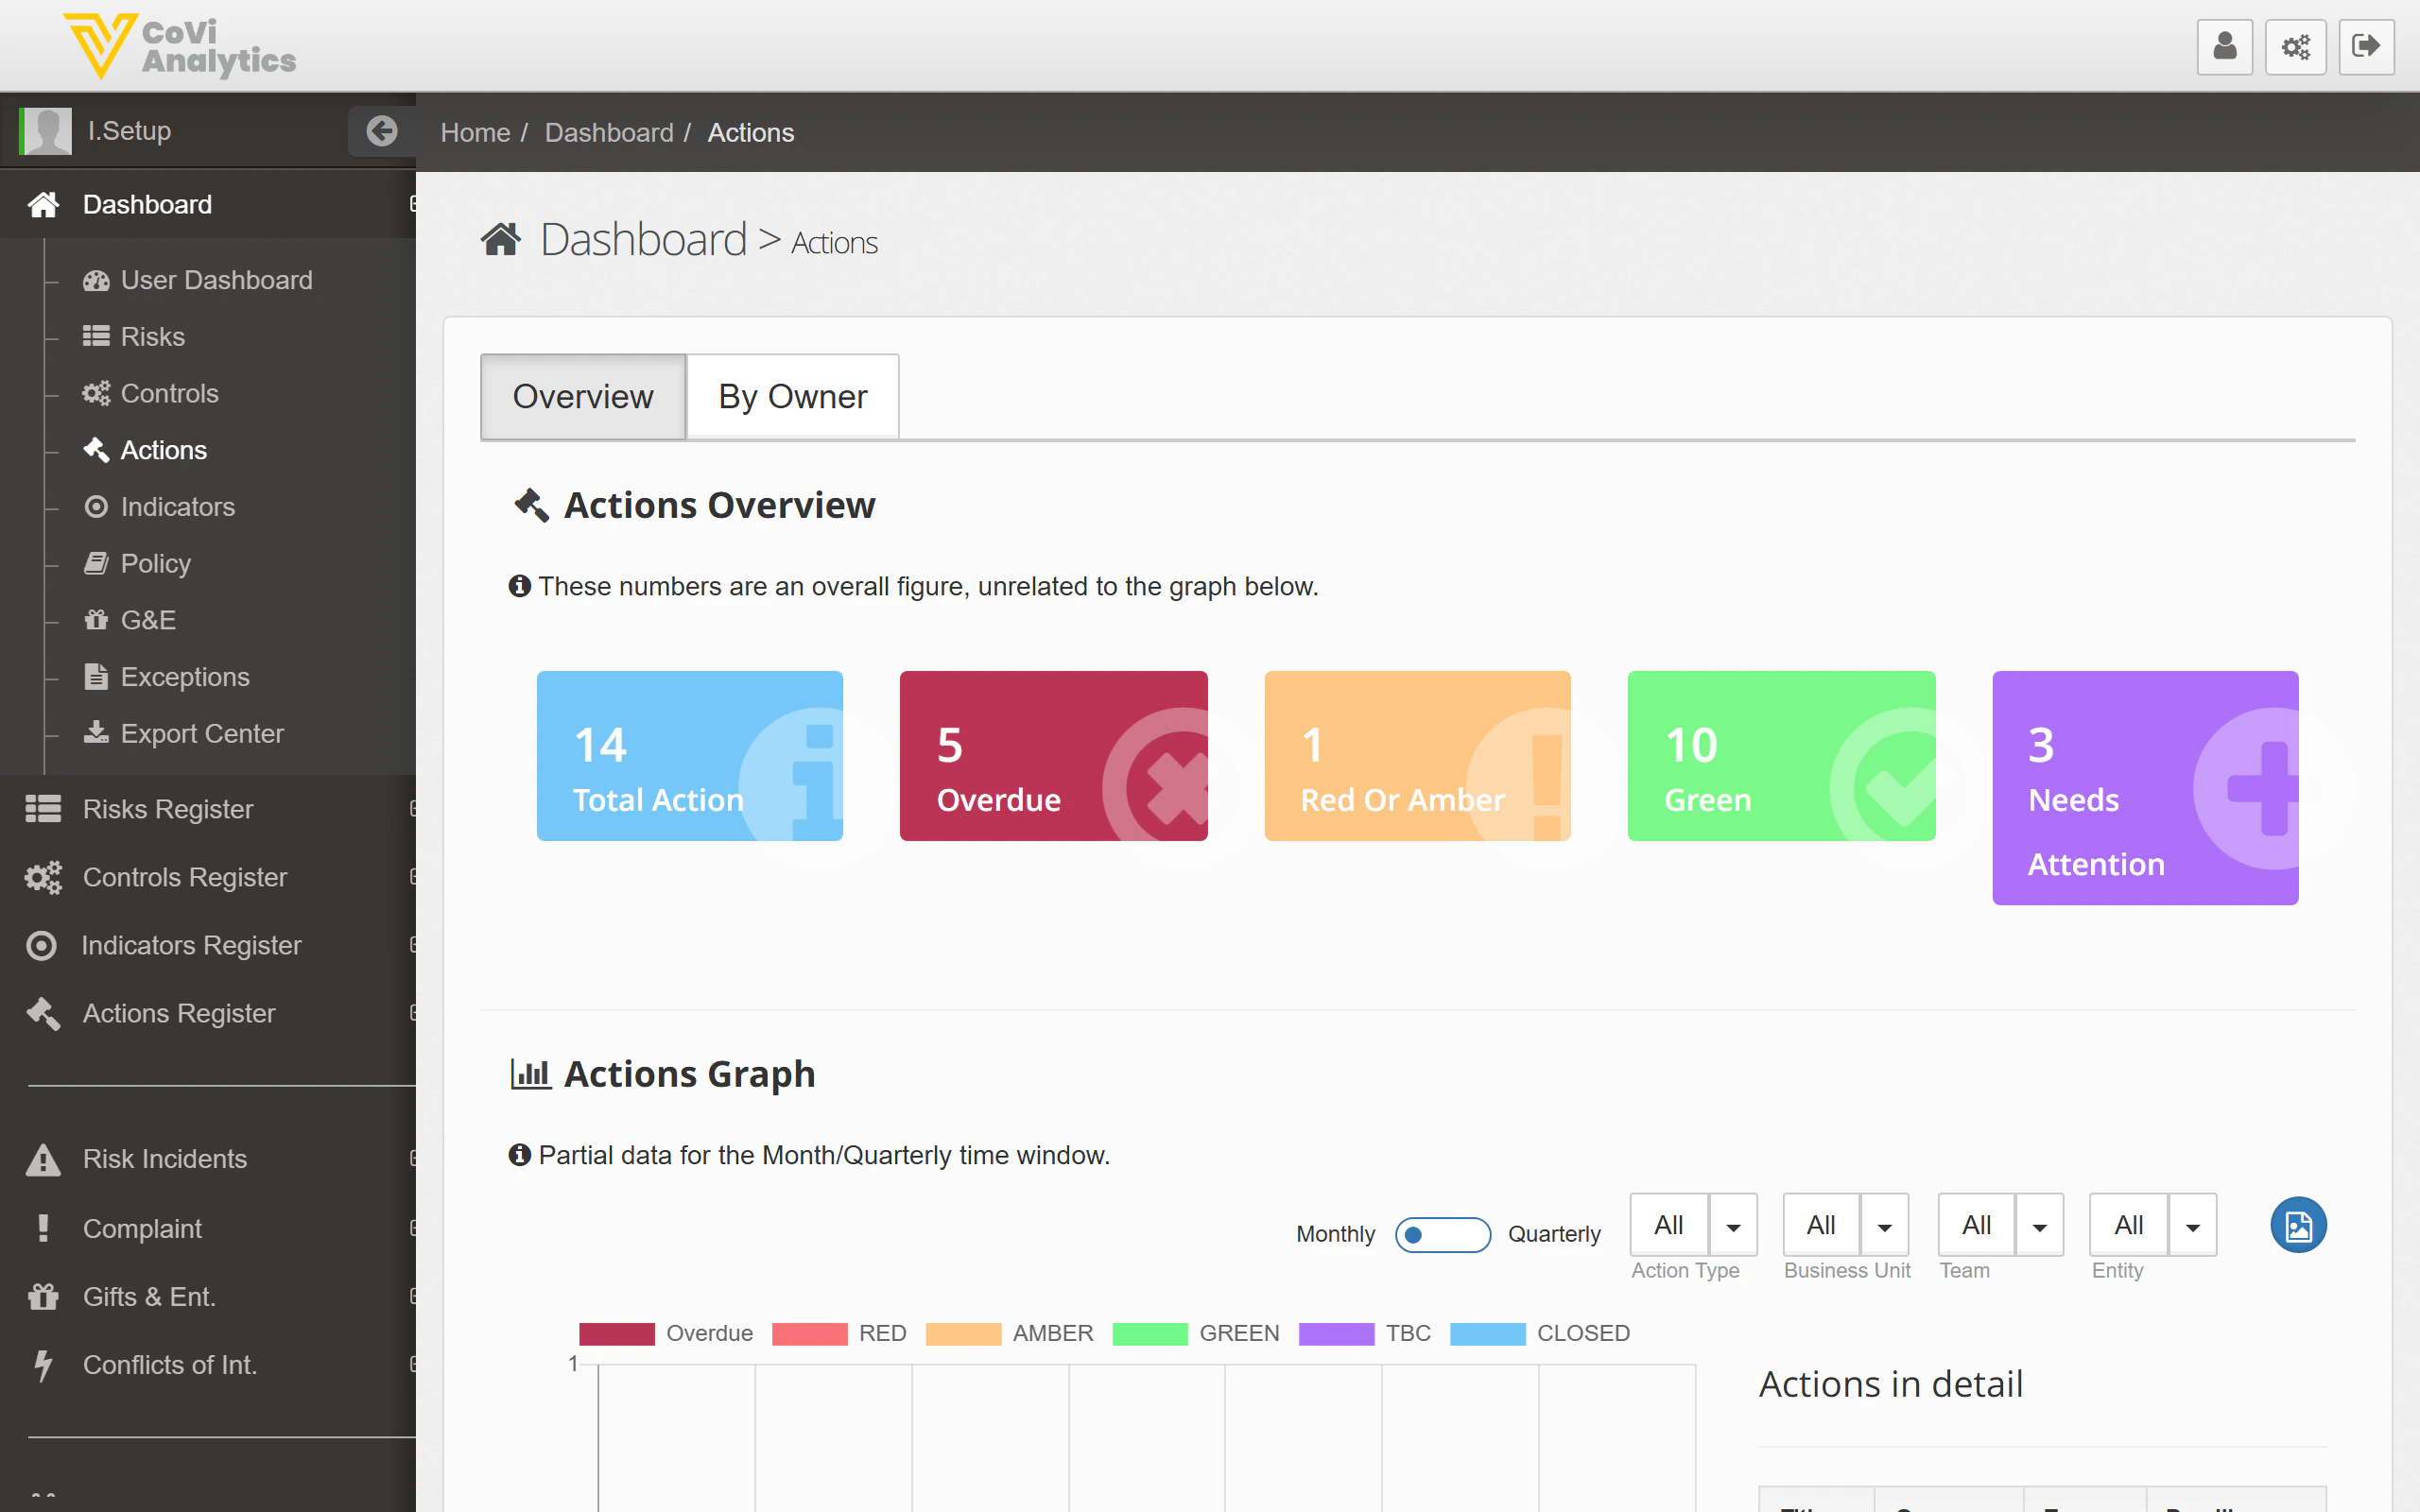
Task: Switch to the By Owner tab
Action: pyautogui.click(x=792, y=396)
